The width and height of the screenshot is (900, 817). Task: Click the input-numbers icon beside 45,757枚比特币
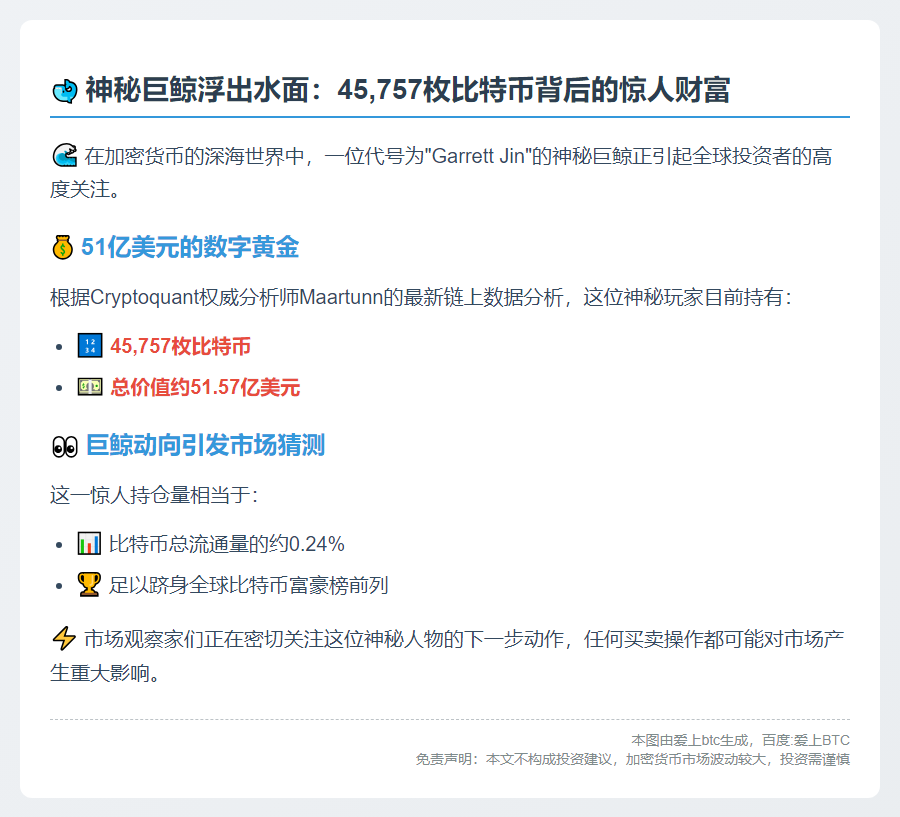point(88,345)
